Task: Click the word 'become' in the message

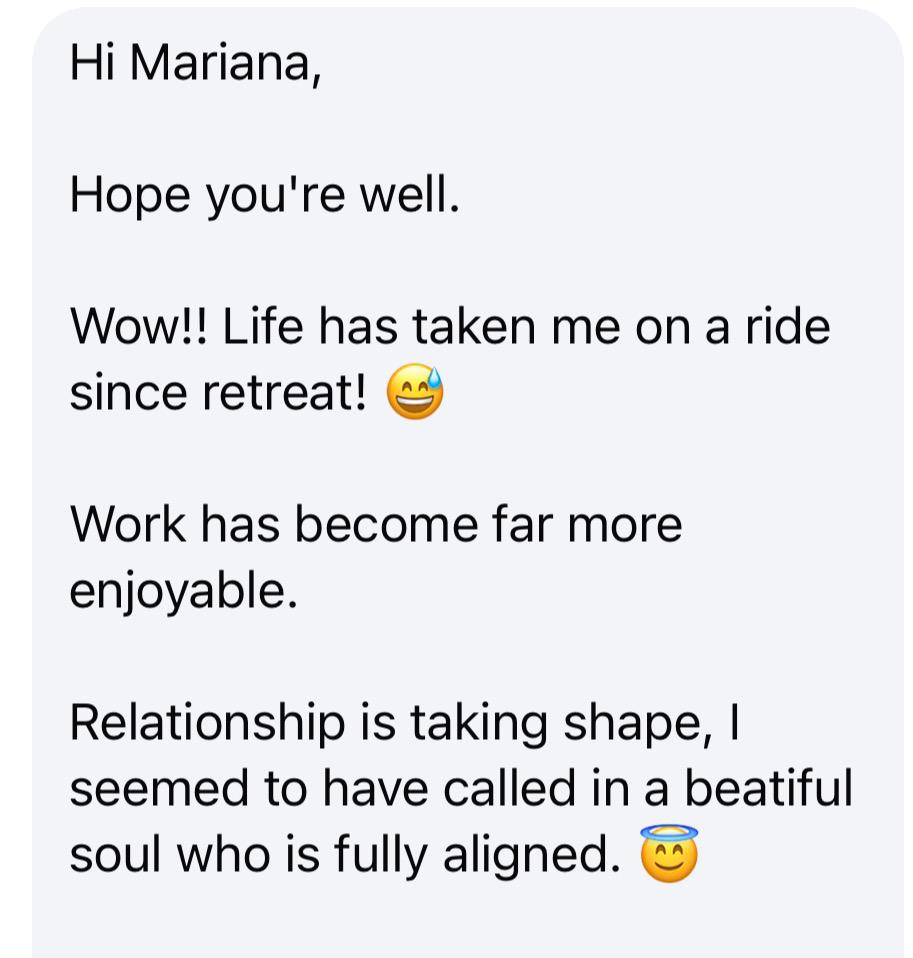Action: click(386, 524)
